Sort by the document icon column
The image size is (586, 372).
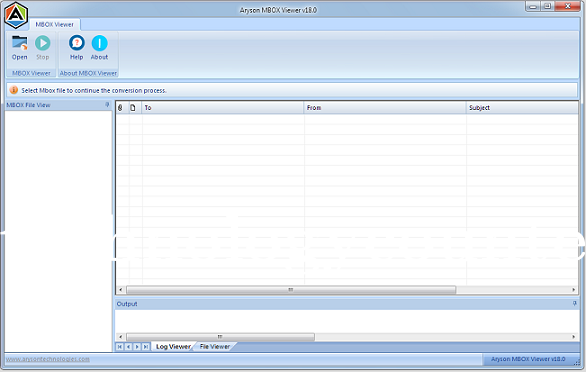pyautogui.click(x=133, y=108)
